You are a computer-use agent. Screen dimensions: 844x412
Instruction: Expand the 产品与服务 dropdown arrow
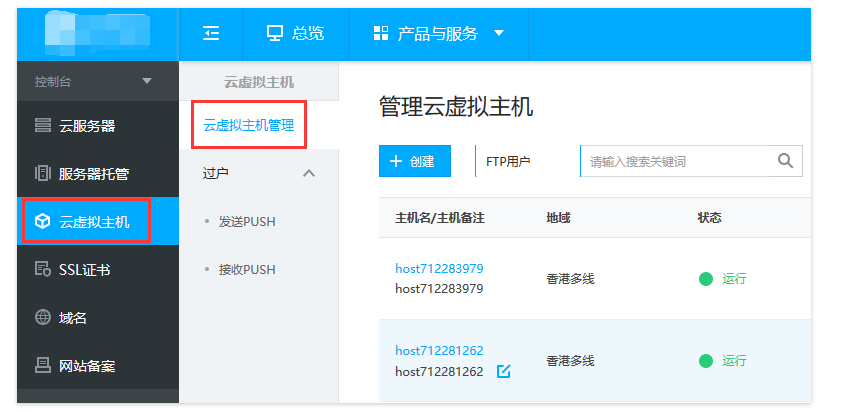tap(499, 33)
